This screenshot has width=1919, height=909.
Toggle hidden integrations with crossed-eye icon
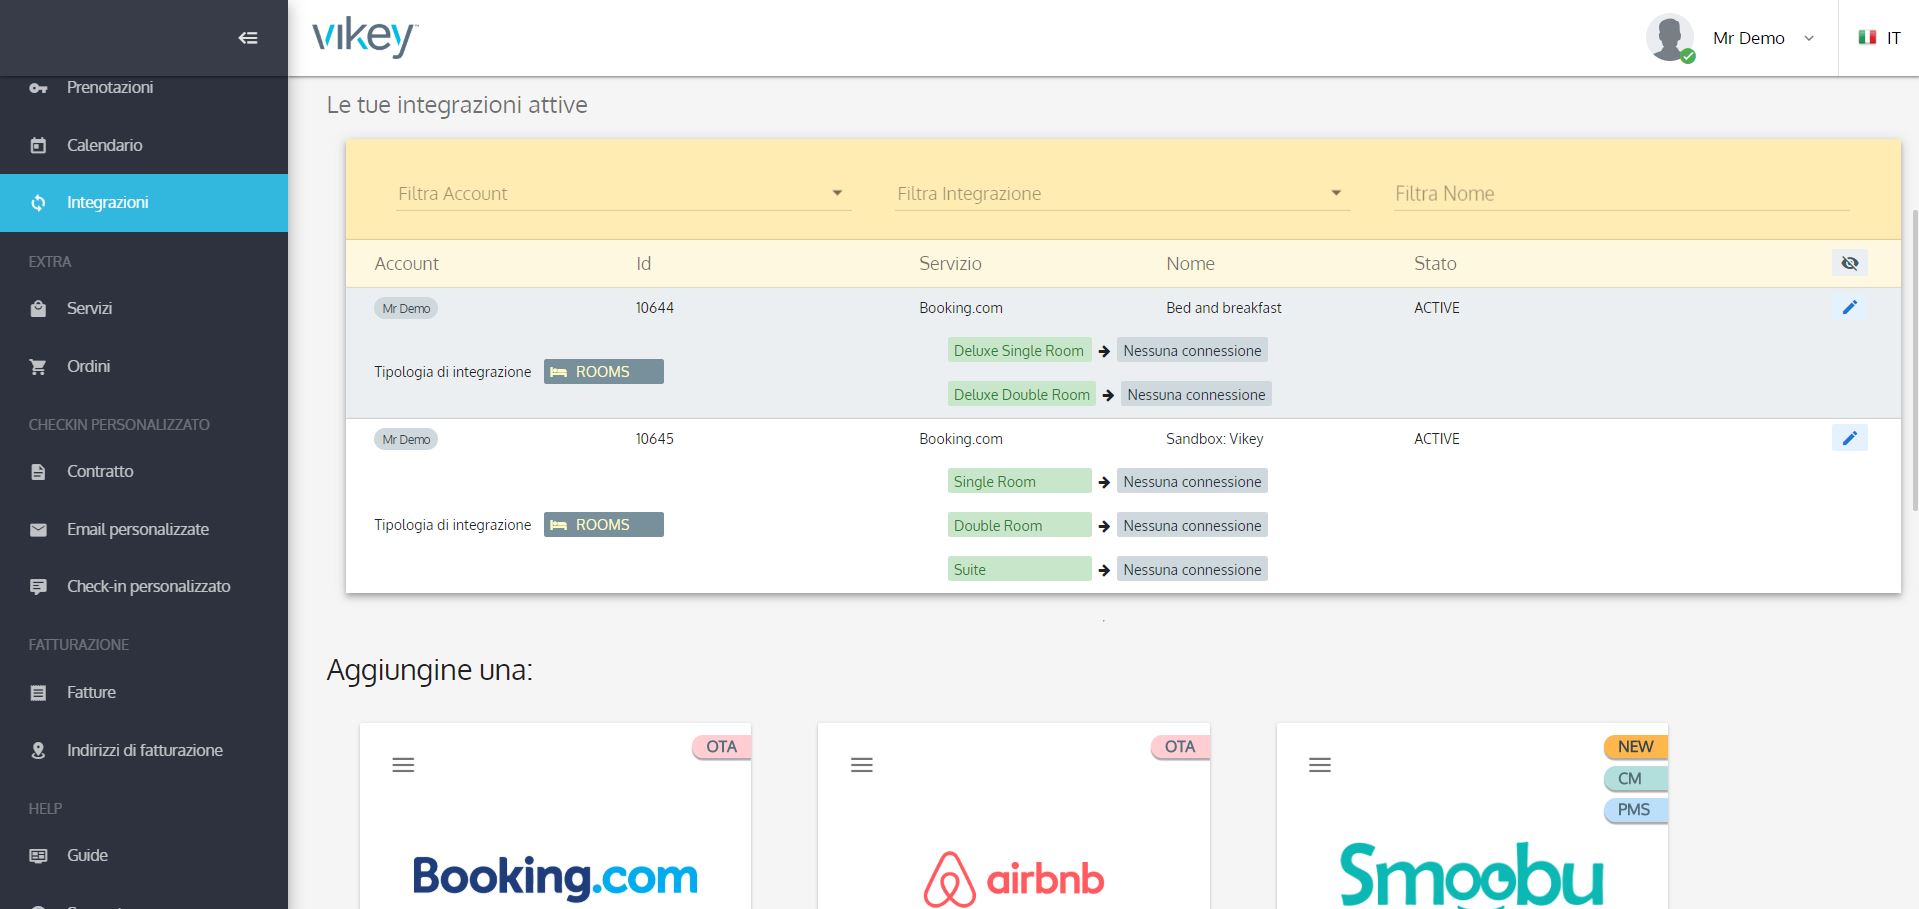[1849, 263]
